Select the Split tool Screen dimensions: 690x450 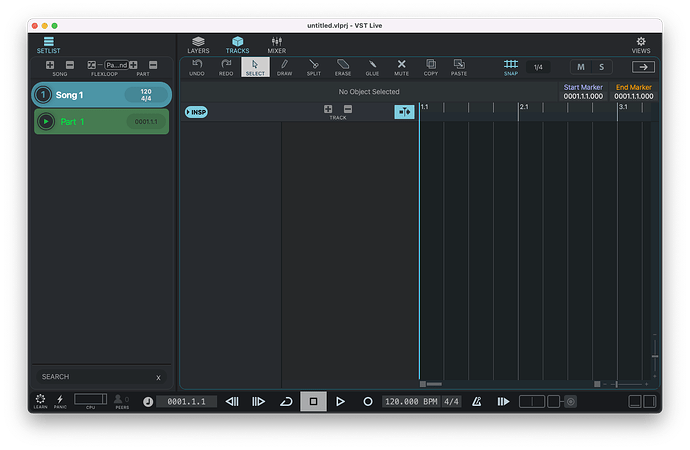coord(314,67)
